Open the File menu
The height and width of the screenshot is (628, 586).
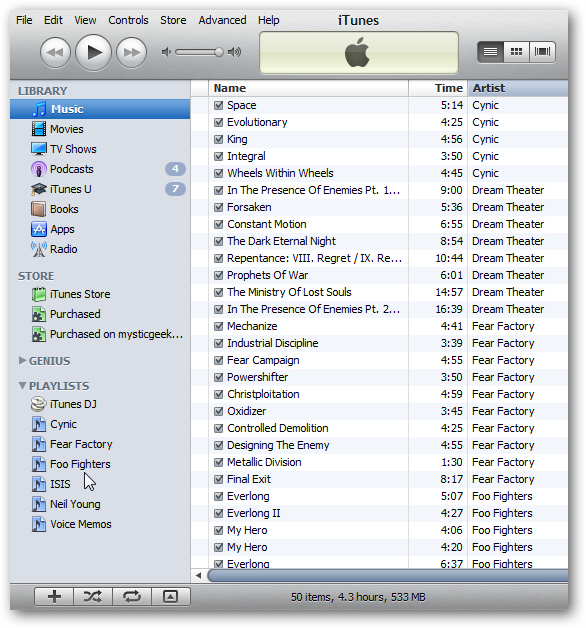tap(24, 20)
